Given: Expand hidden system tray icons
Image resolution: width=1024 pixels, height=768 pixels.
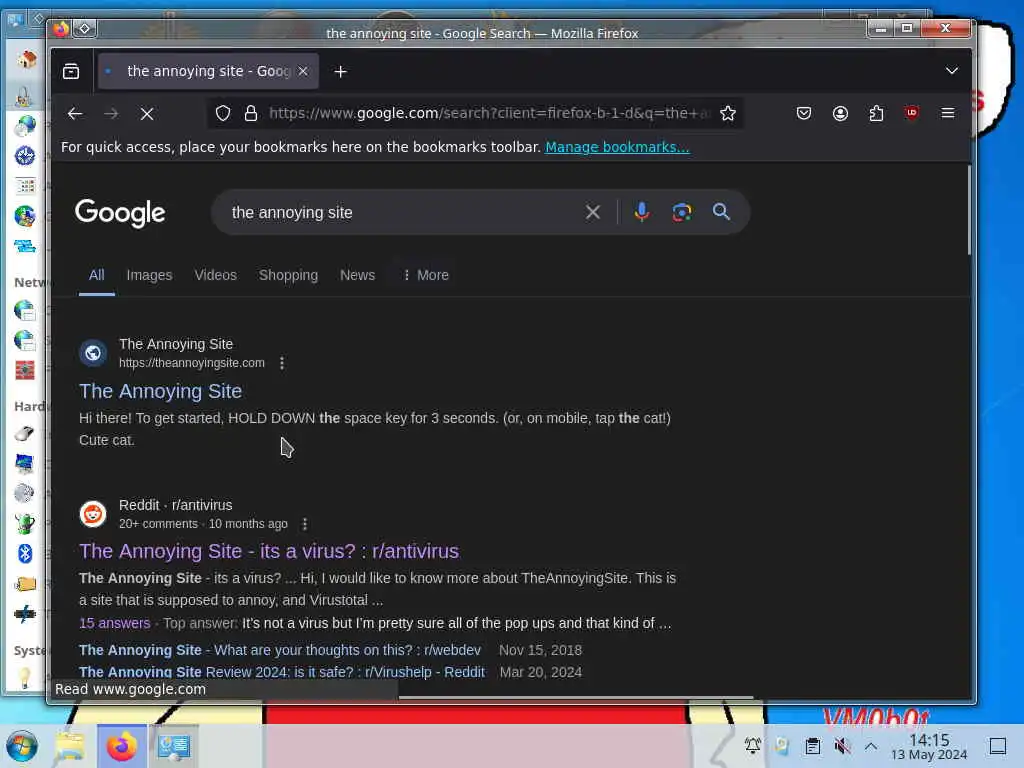Looking at the screenshot, I should tap(871, 745).
